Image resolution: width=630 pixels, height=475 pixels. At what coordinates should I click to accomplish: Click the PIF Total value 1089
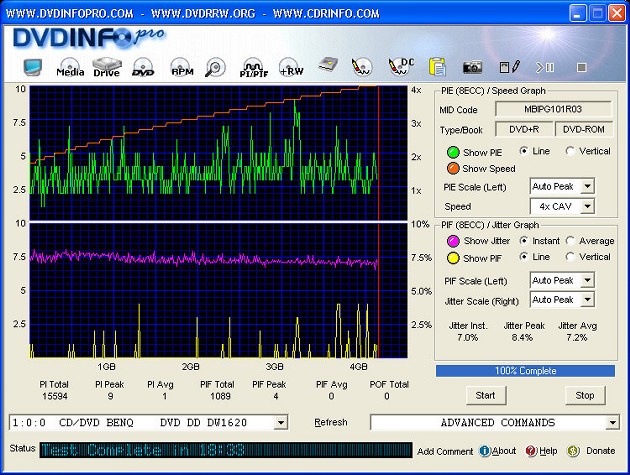click(220, 396)
